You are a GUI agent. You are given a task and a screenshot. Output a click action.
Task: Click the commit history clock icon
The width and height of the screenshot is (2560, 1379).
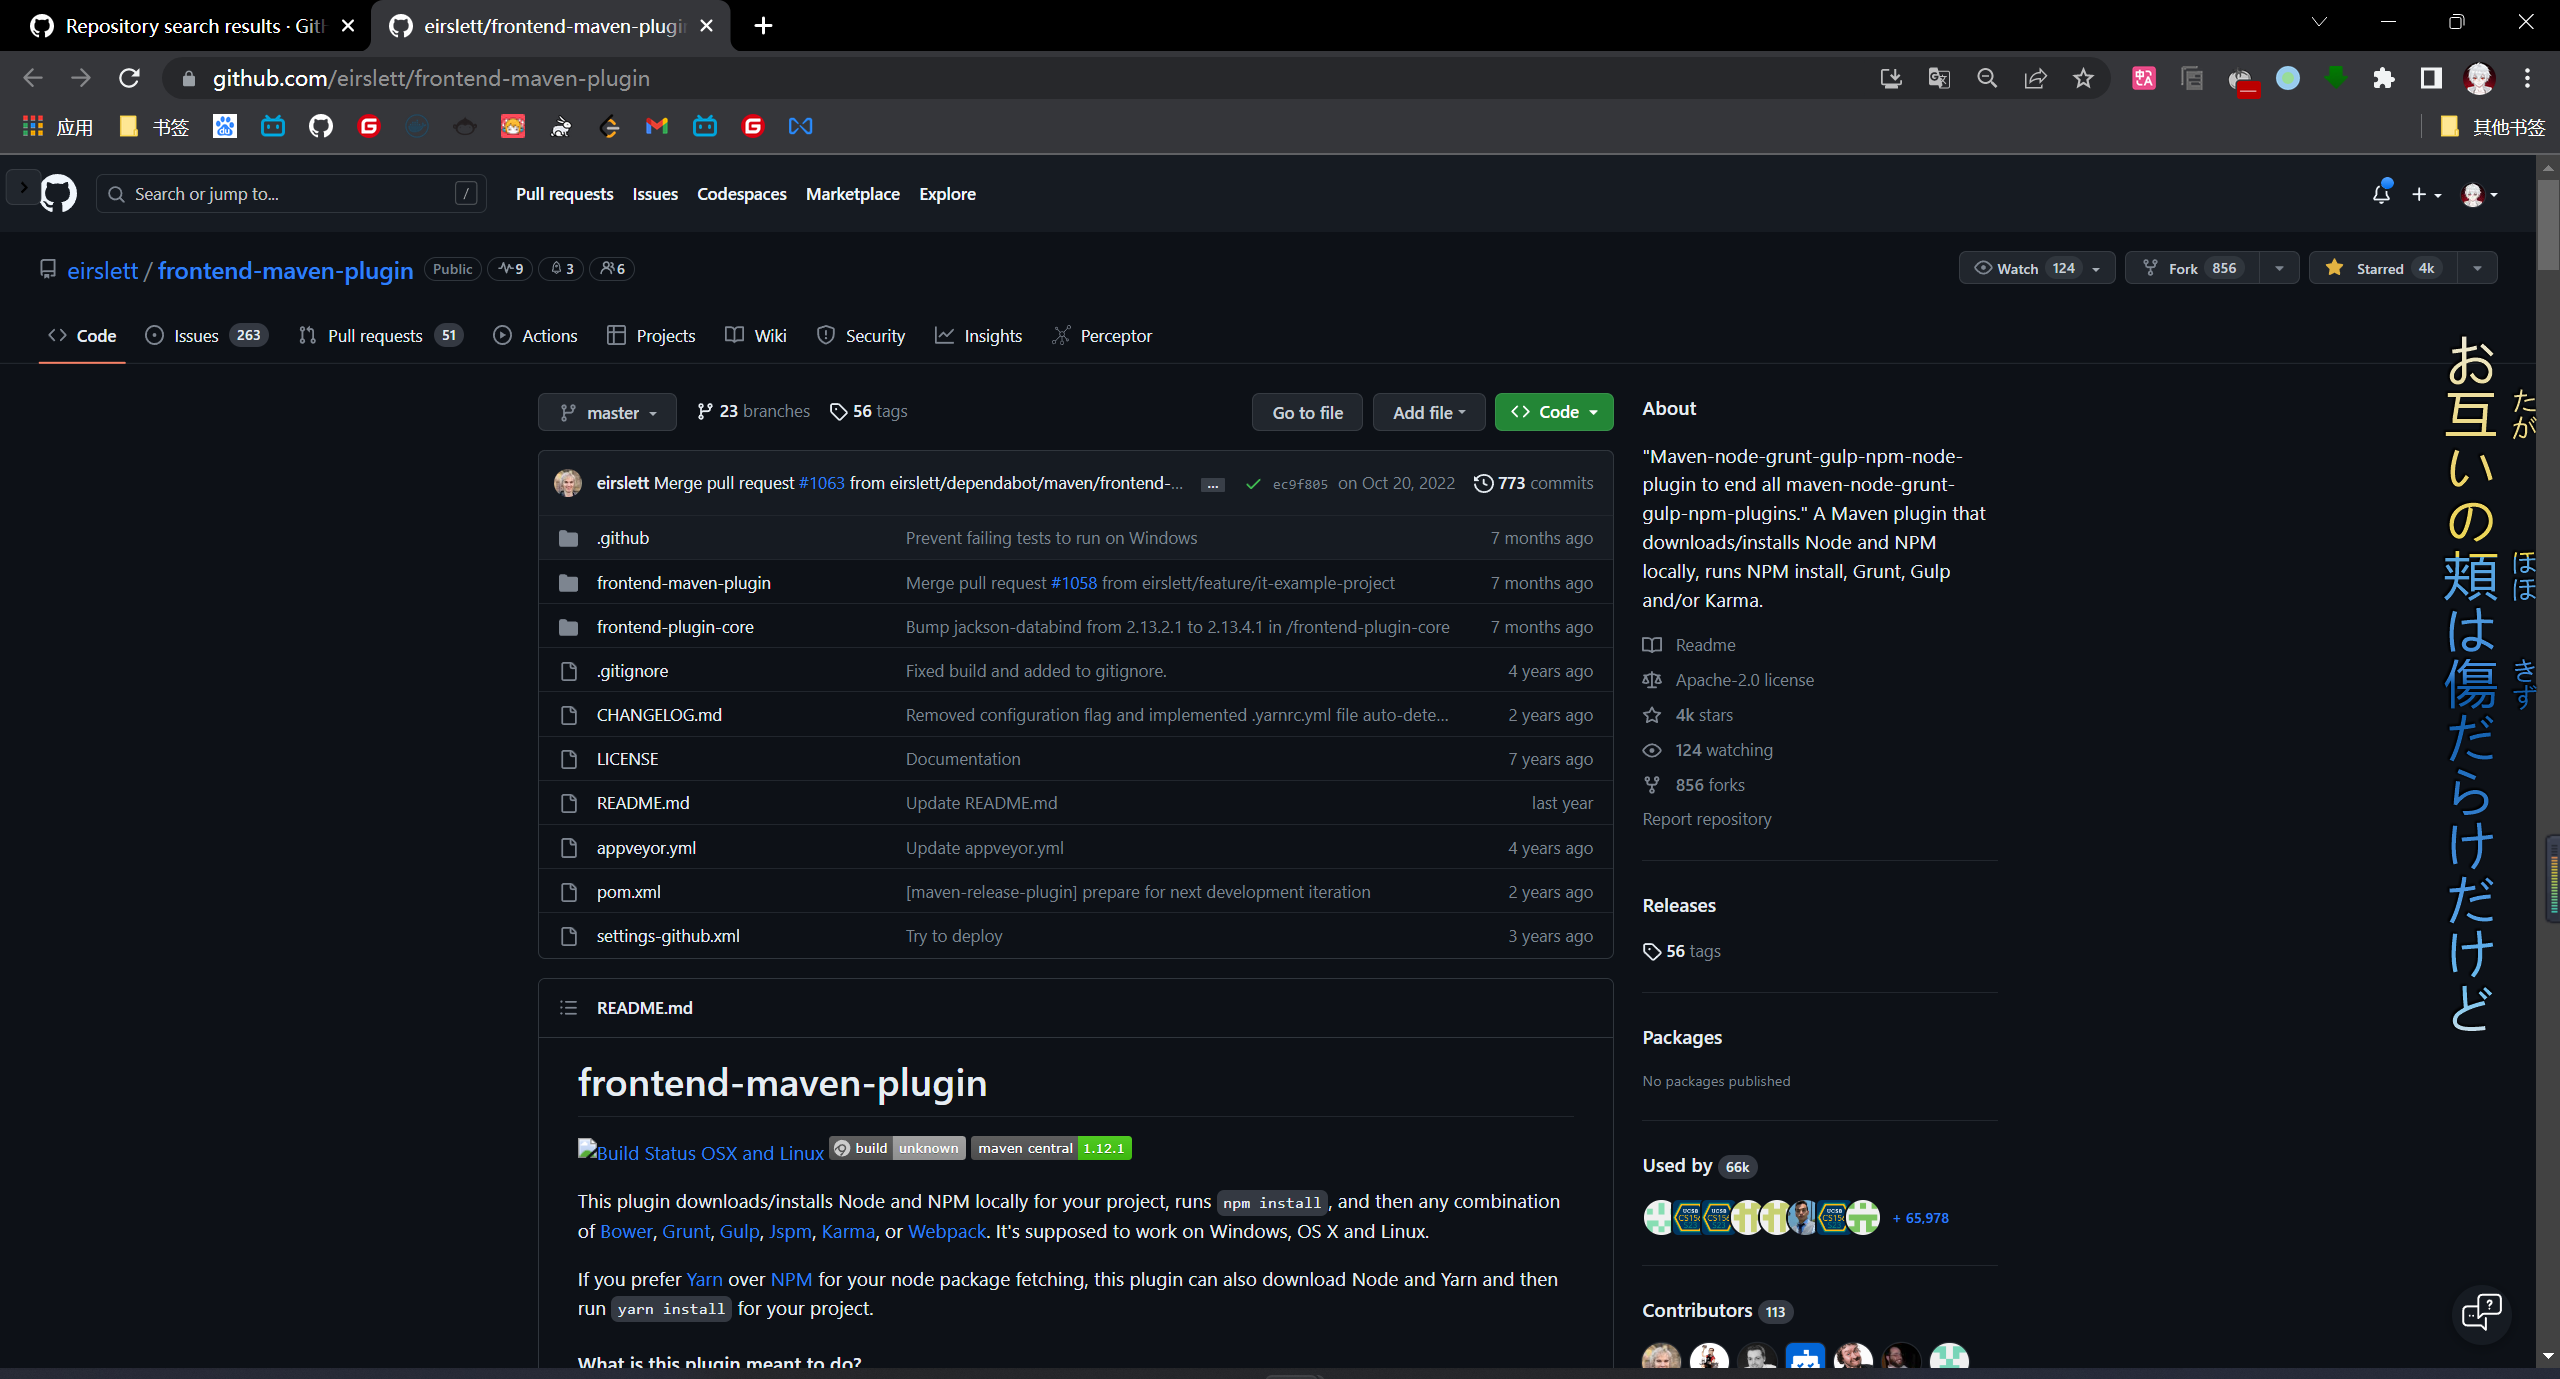[1483, 483]
